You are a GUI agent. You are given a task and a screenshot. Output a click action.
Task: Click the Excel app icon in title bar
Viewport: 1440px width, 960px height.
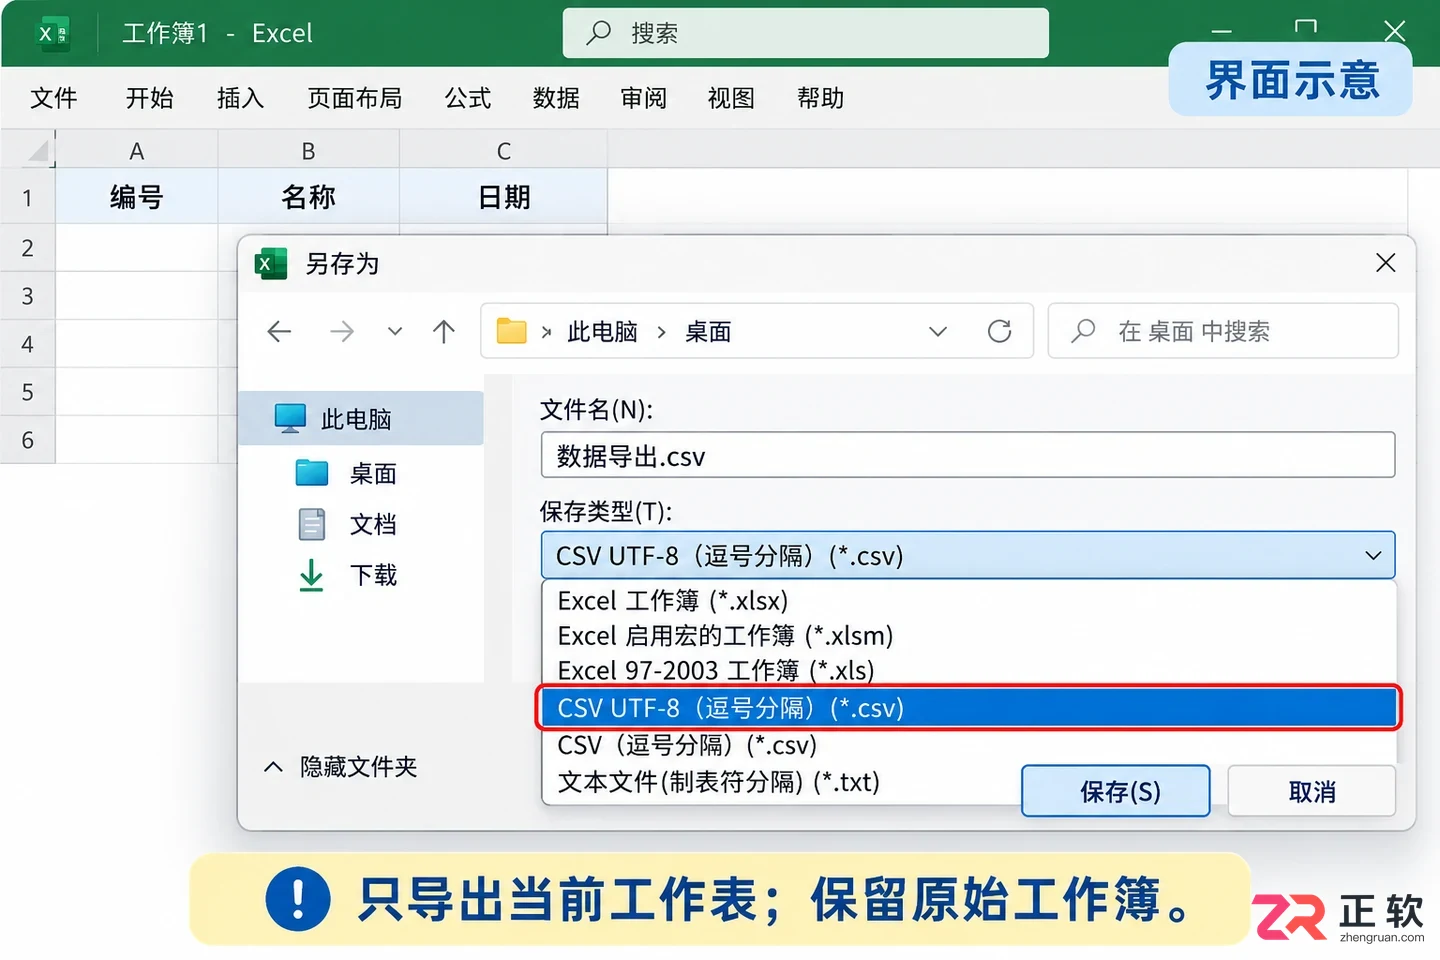[x=53, y=33]
